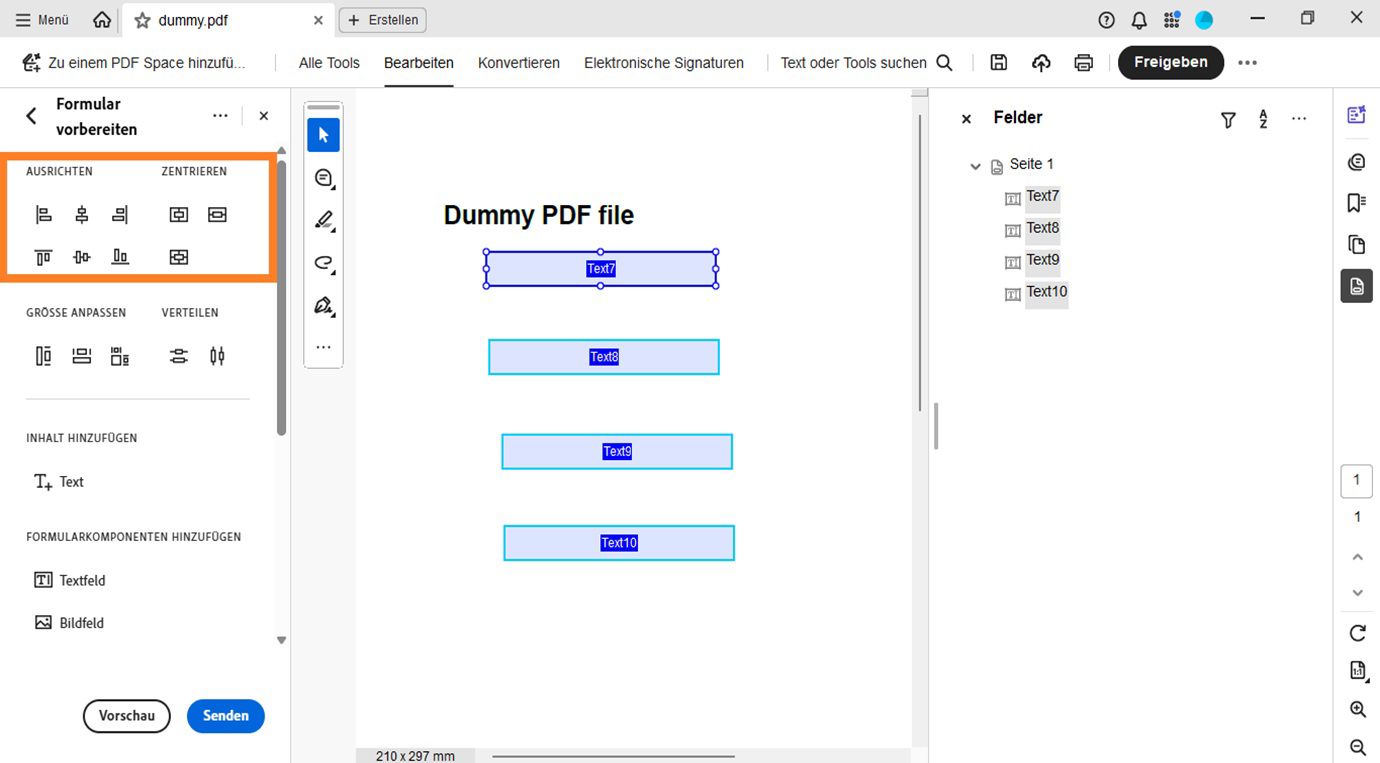Upload the file to cloud storage

tap(1041, 62)
